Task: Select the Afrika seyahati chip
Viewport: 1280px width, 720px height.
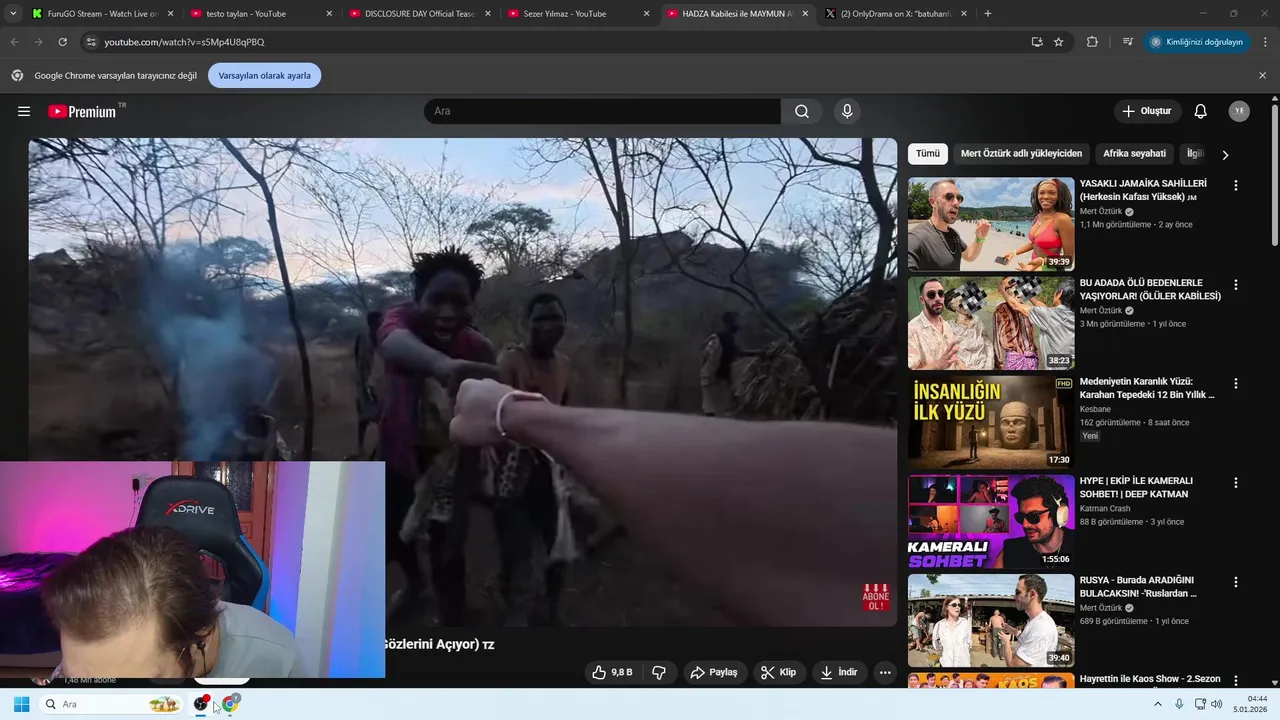Action: tap(1134, 154)
